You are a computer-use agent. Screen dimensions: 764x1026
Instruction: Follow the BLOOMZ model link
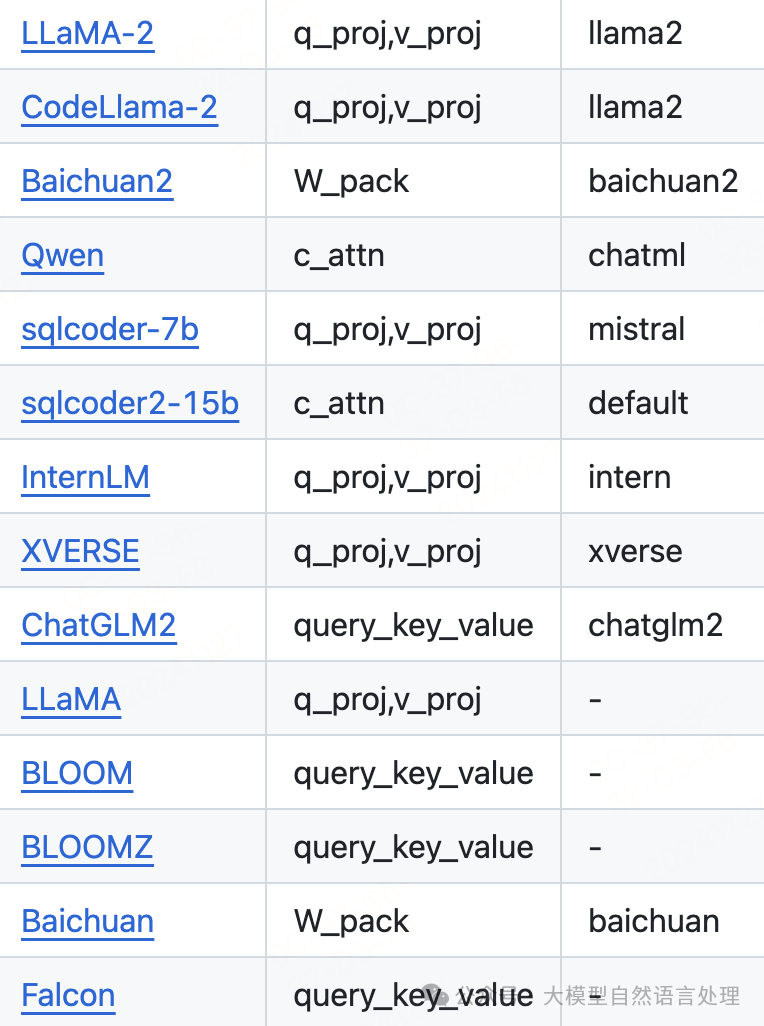click(x=87, y=848)
